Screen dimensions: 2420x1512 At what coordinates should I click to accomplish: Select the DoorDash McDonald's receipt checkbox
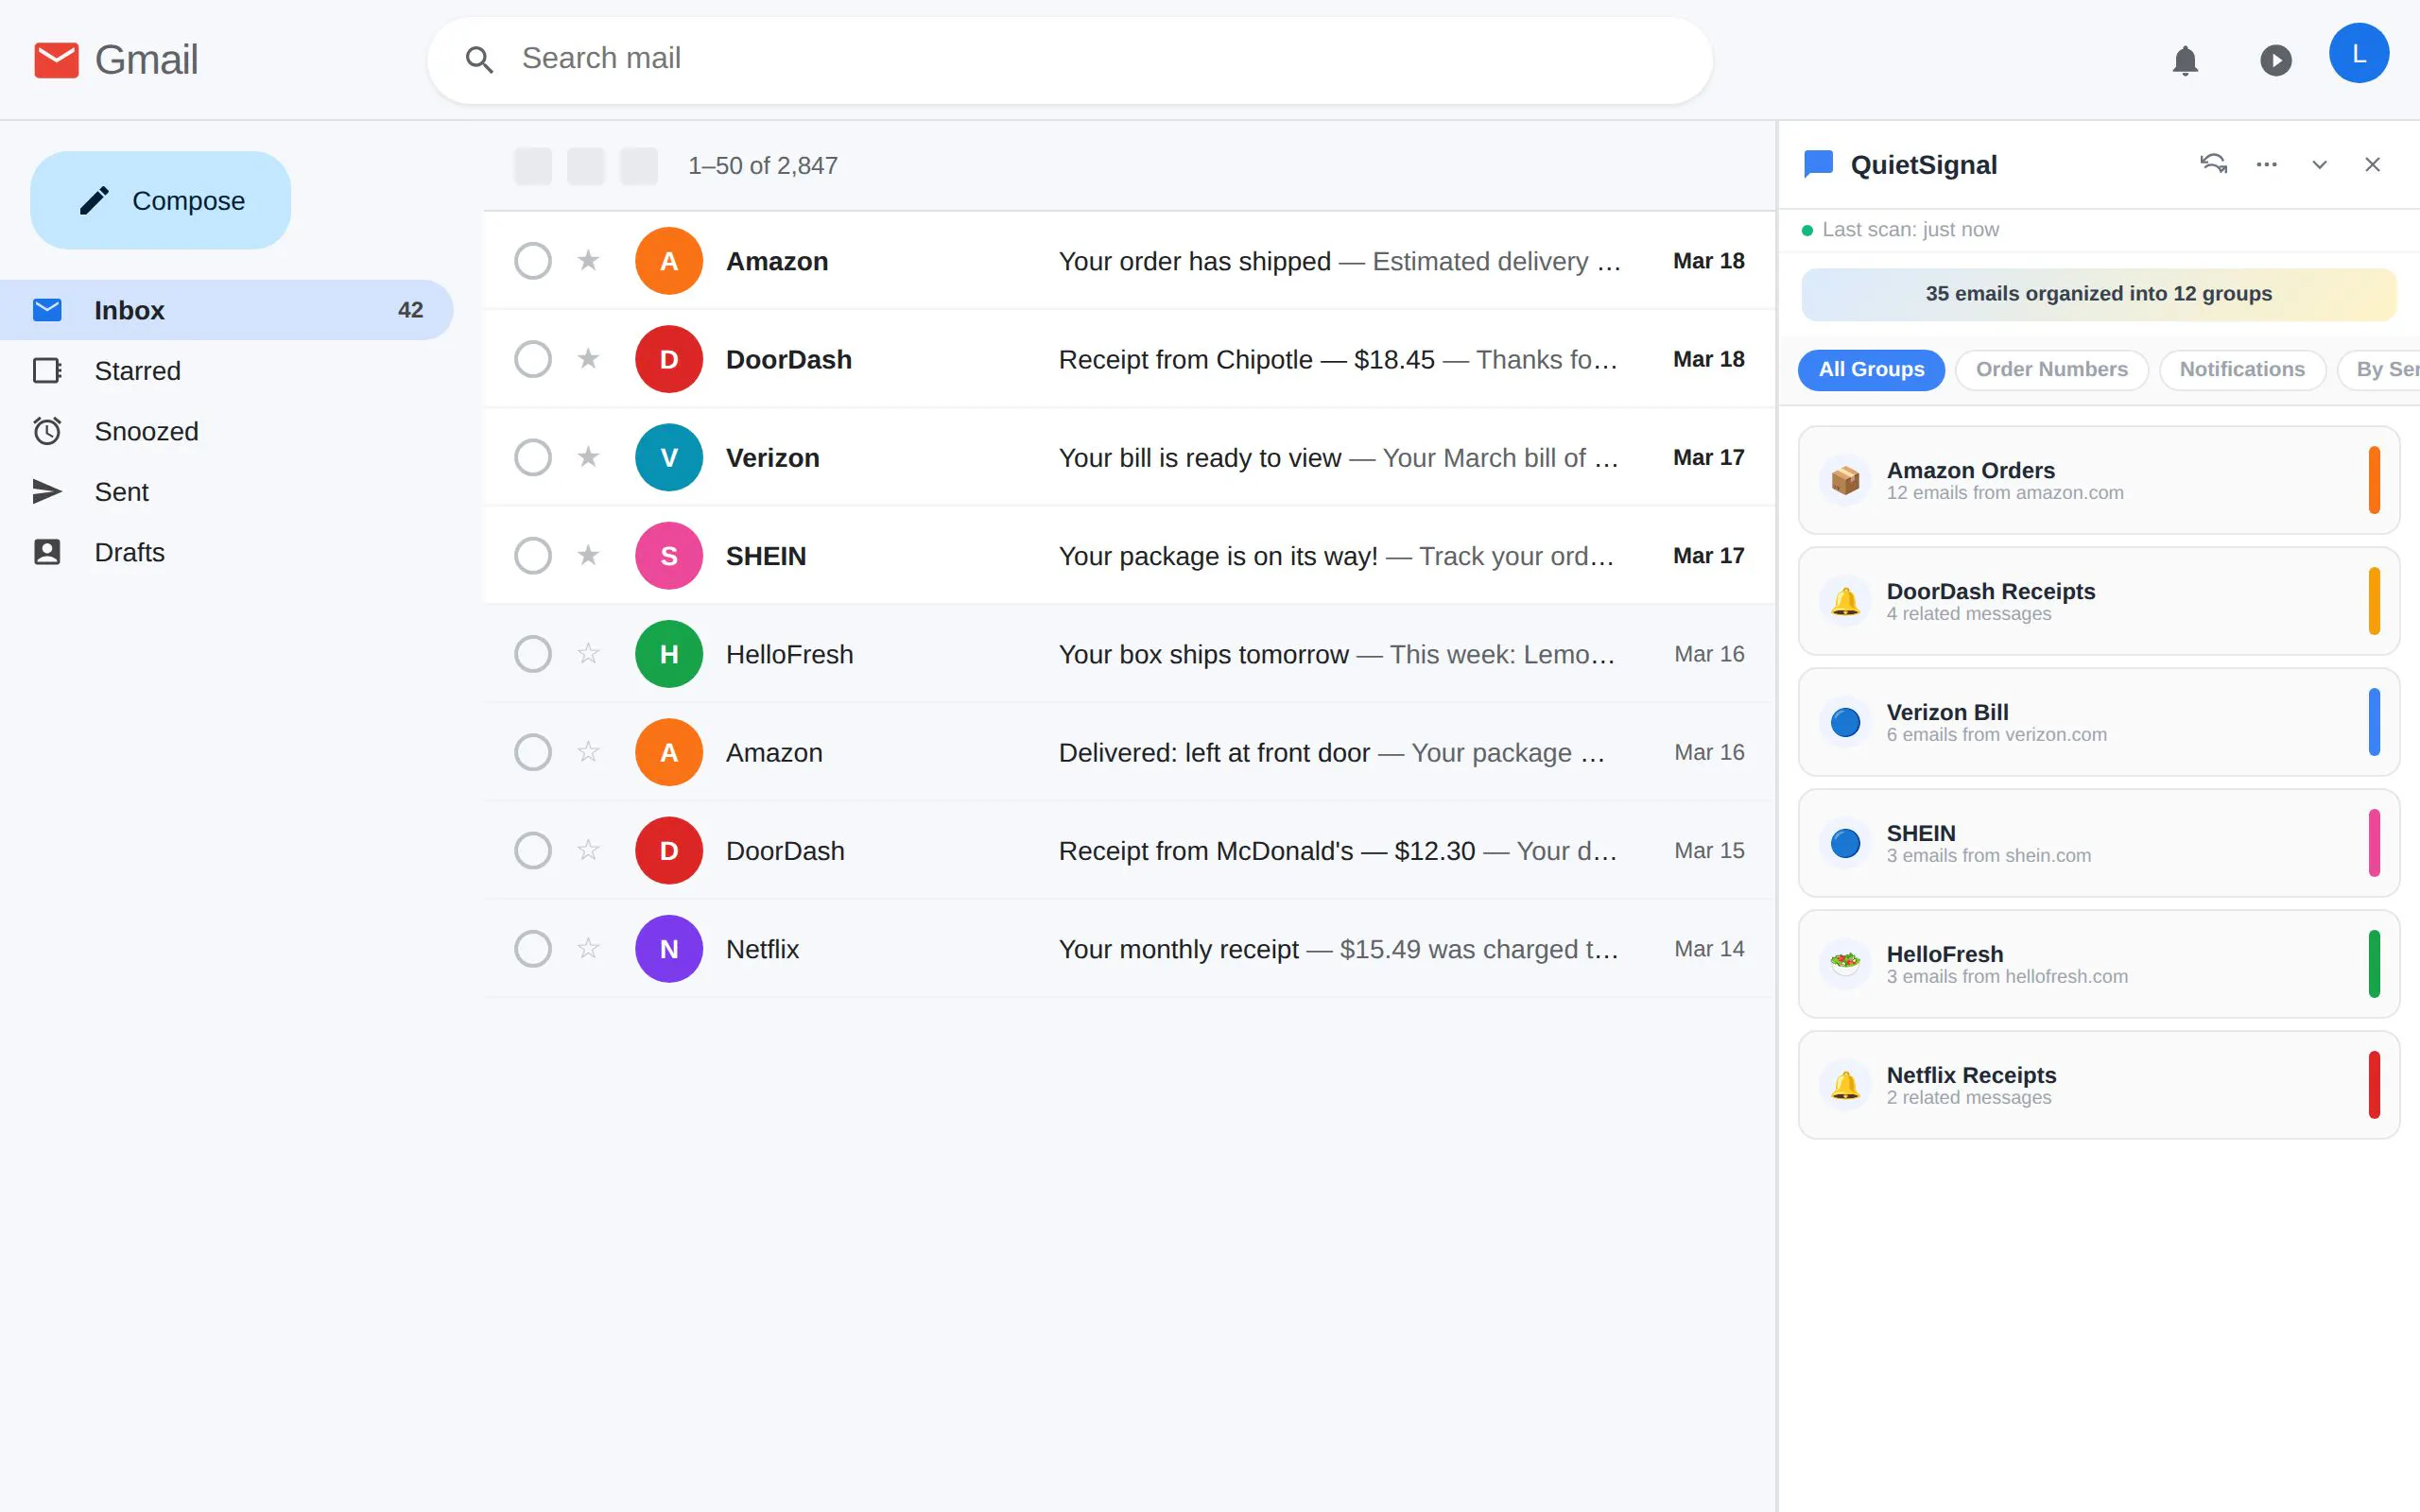(x=533, y=851)
